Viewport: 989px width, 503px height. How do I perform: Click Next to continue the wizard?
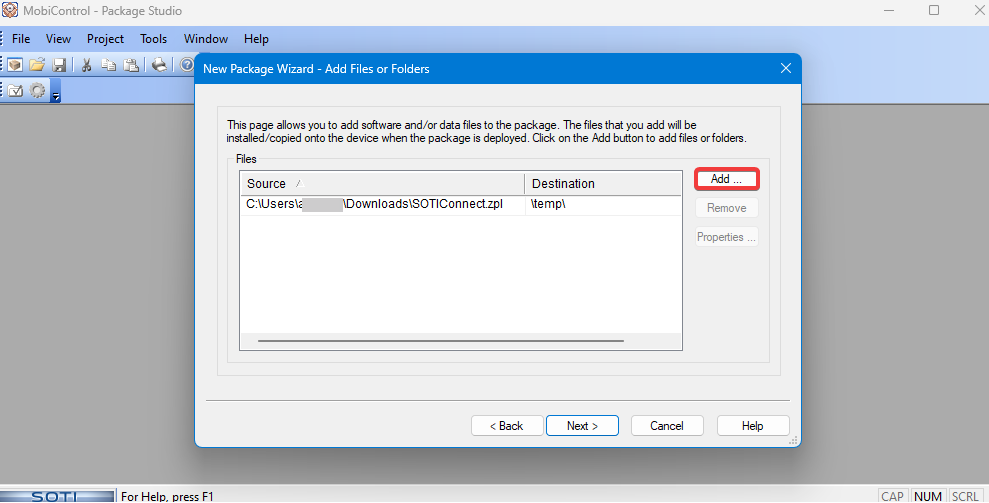[x=582, y=426]
